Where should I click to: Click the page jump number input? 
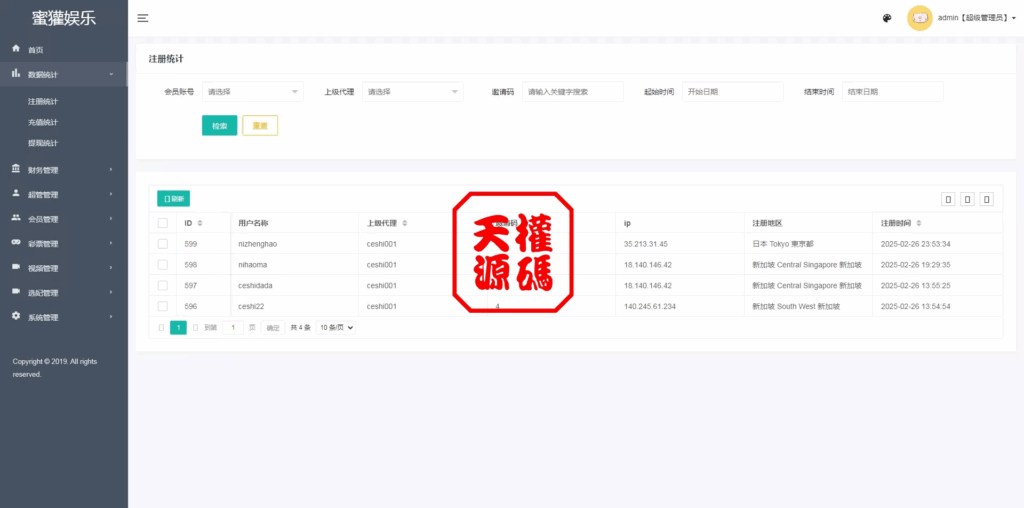click(x=233, y=328)
